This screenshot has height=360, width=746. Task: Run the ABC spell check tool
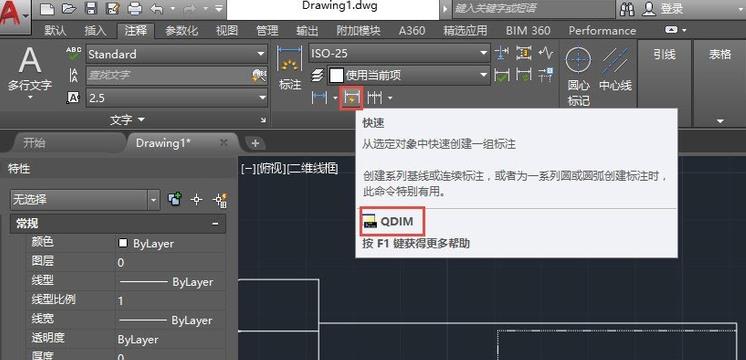click(73, 53)
